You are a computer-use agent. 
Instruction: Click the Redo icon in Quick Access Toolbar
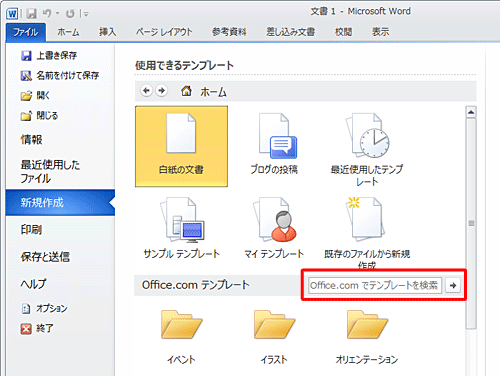coord(70,14)
